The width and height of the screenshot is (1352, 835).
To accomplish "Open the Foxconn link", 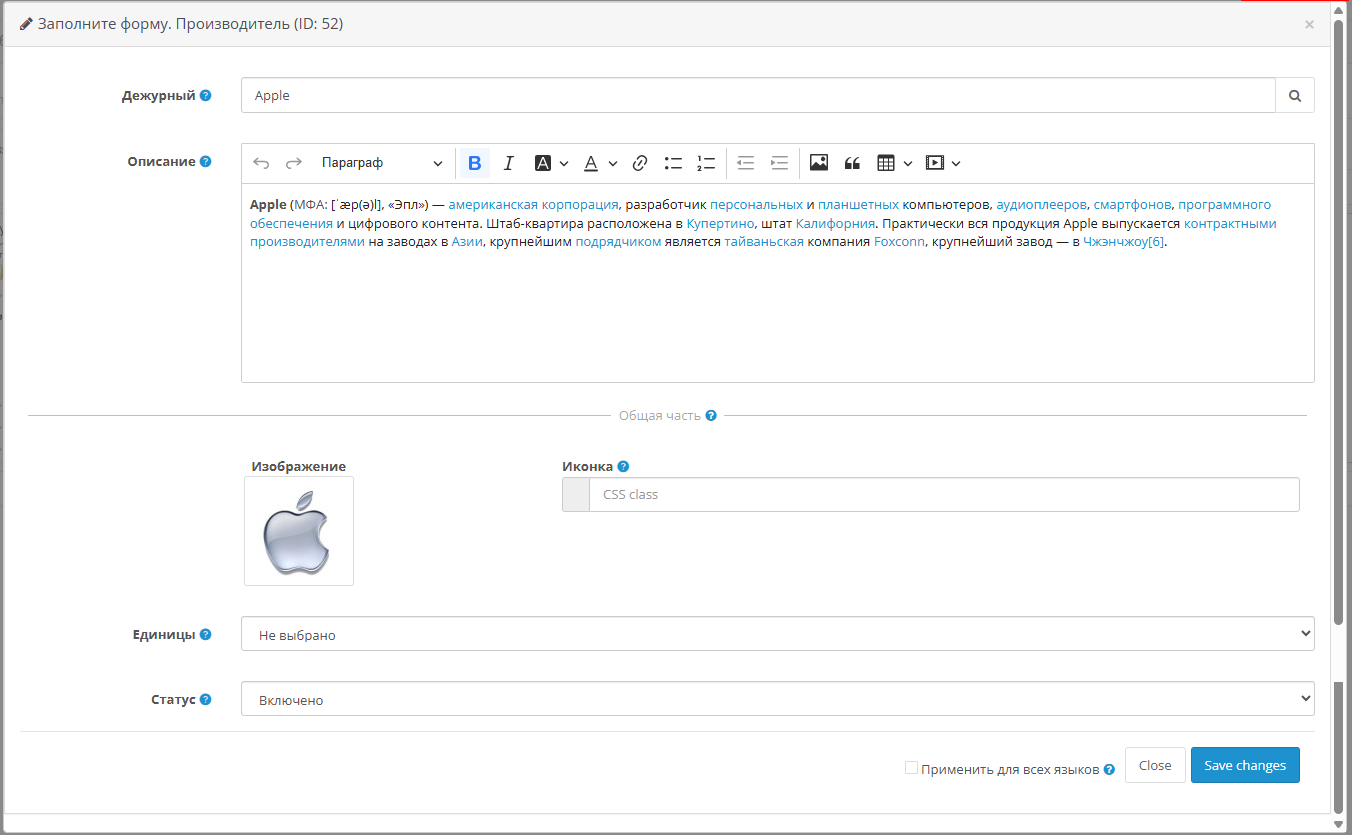I will [x=899, y=243].
